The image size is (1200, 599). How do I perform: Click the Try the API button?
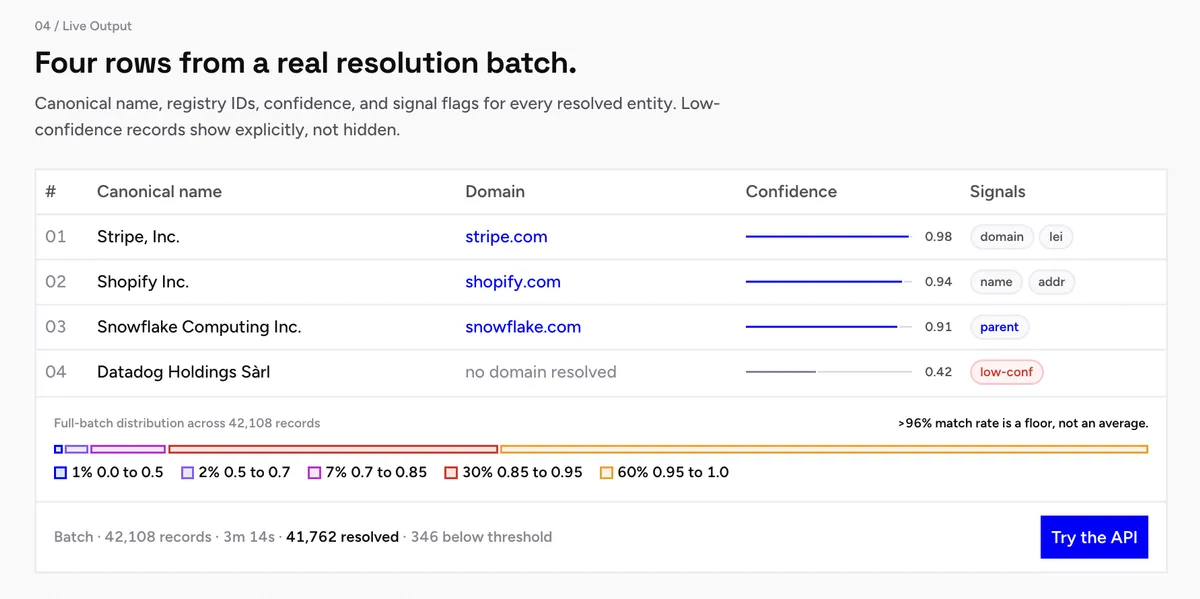pyautogui.click(x=1095, y=537)
